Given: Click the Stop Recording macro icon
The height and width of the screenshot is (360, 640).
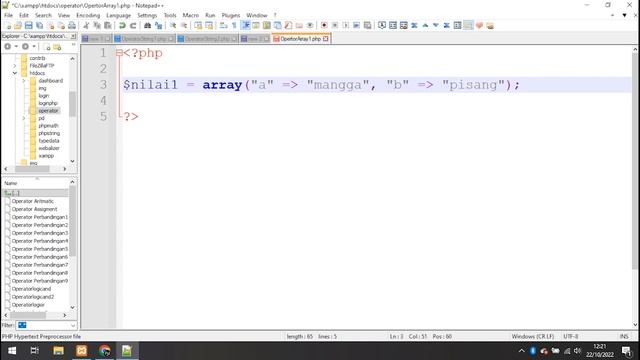Looking at the screenshot, I should (x=335, y=25).
